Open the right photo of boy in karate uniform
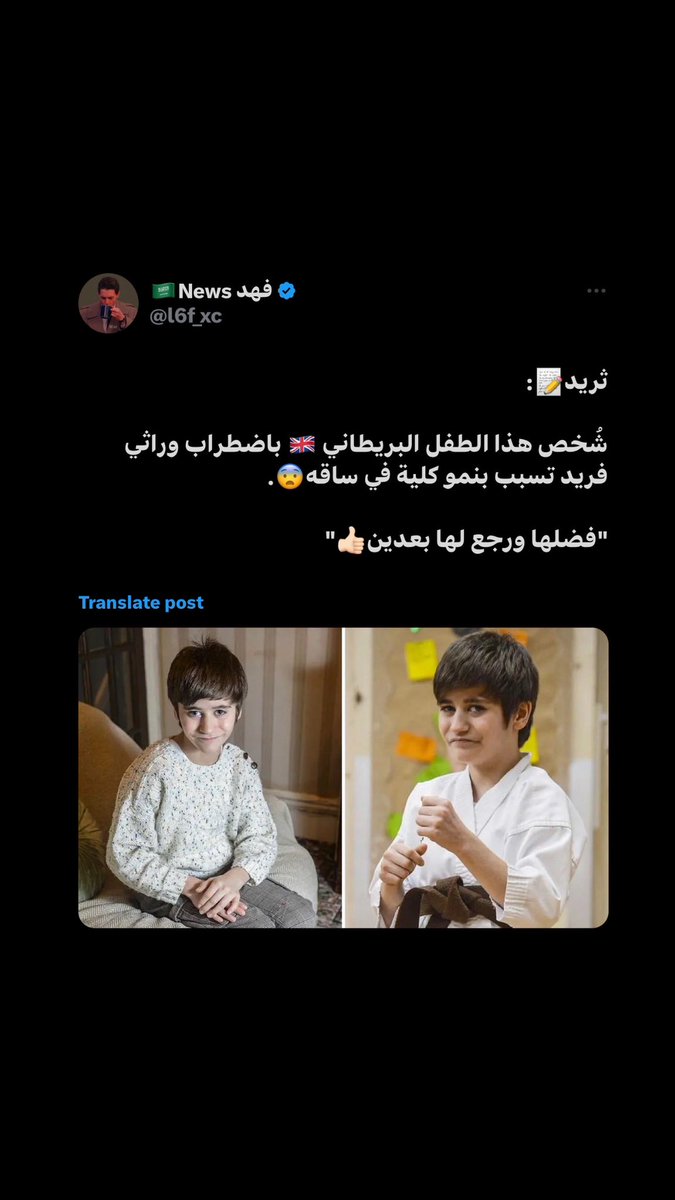The width and height of the screenshot is (675, 1200). coord(477,778)
